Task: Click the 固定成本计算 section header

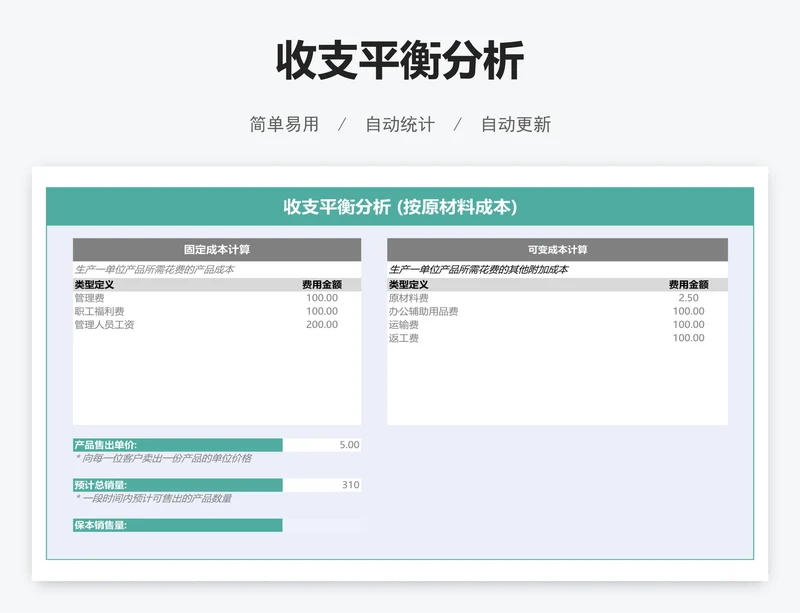Action: (x=217, y=249)
